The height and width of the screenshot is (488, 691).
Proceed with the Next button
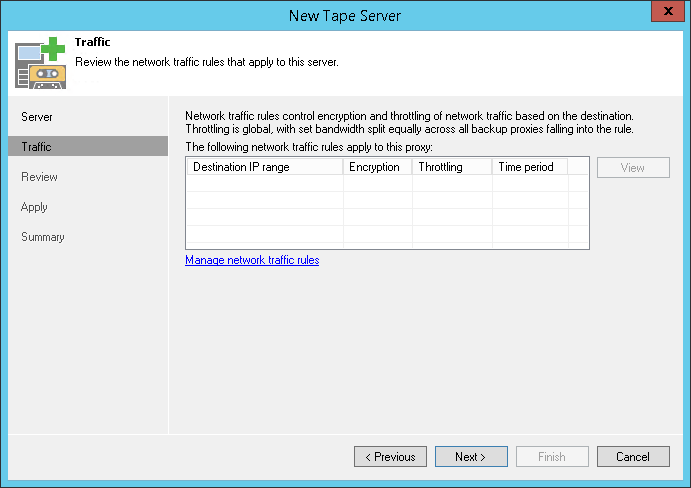coord(471,457)
